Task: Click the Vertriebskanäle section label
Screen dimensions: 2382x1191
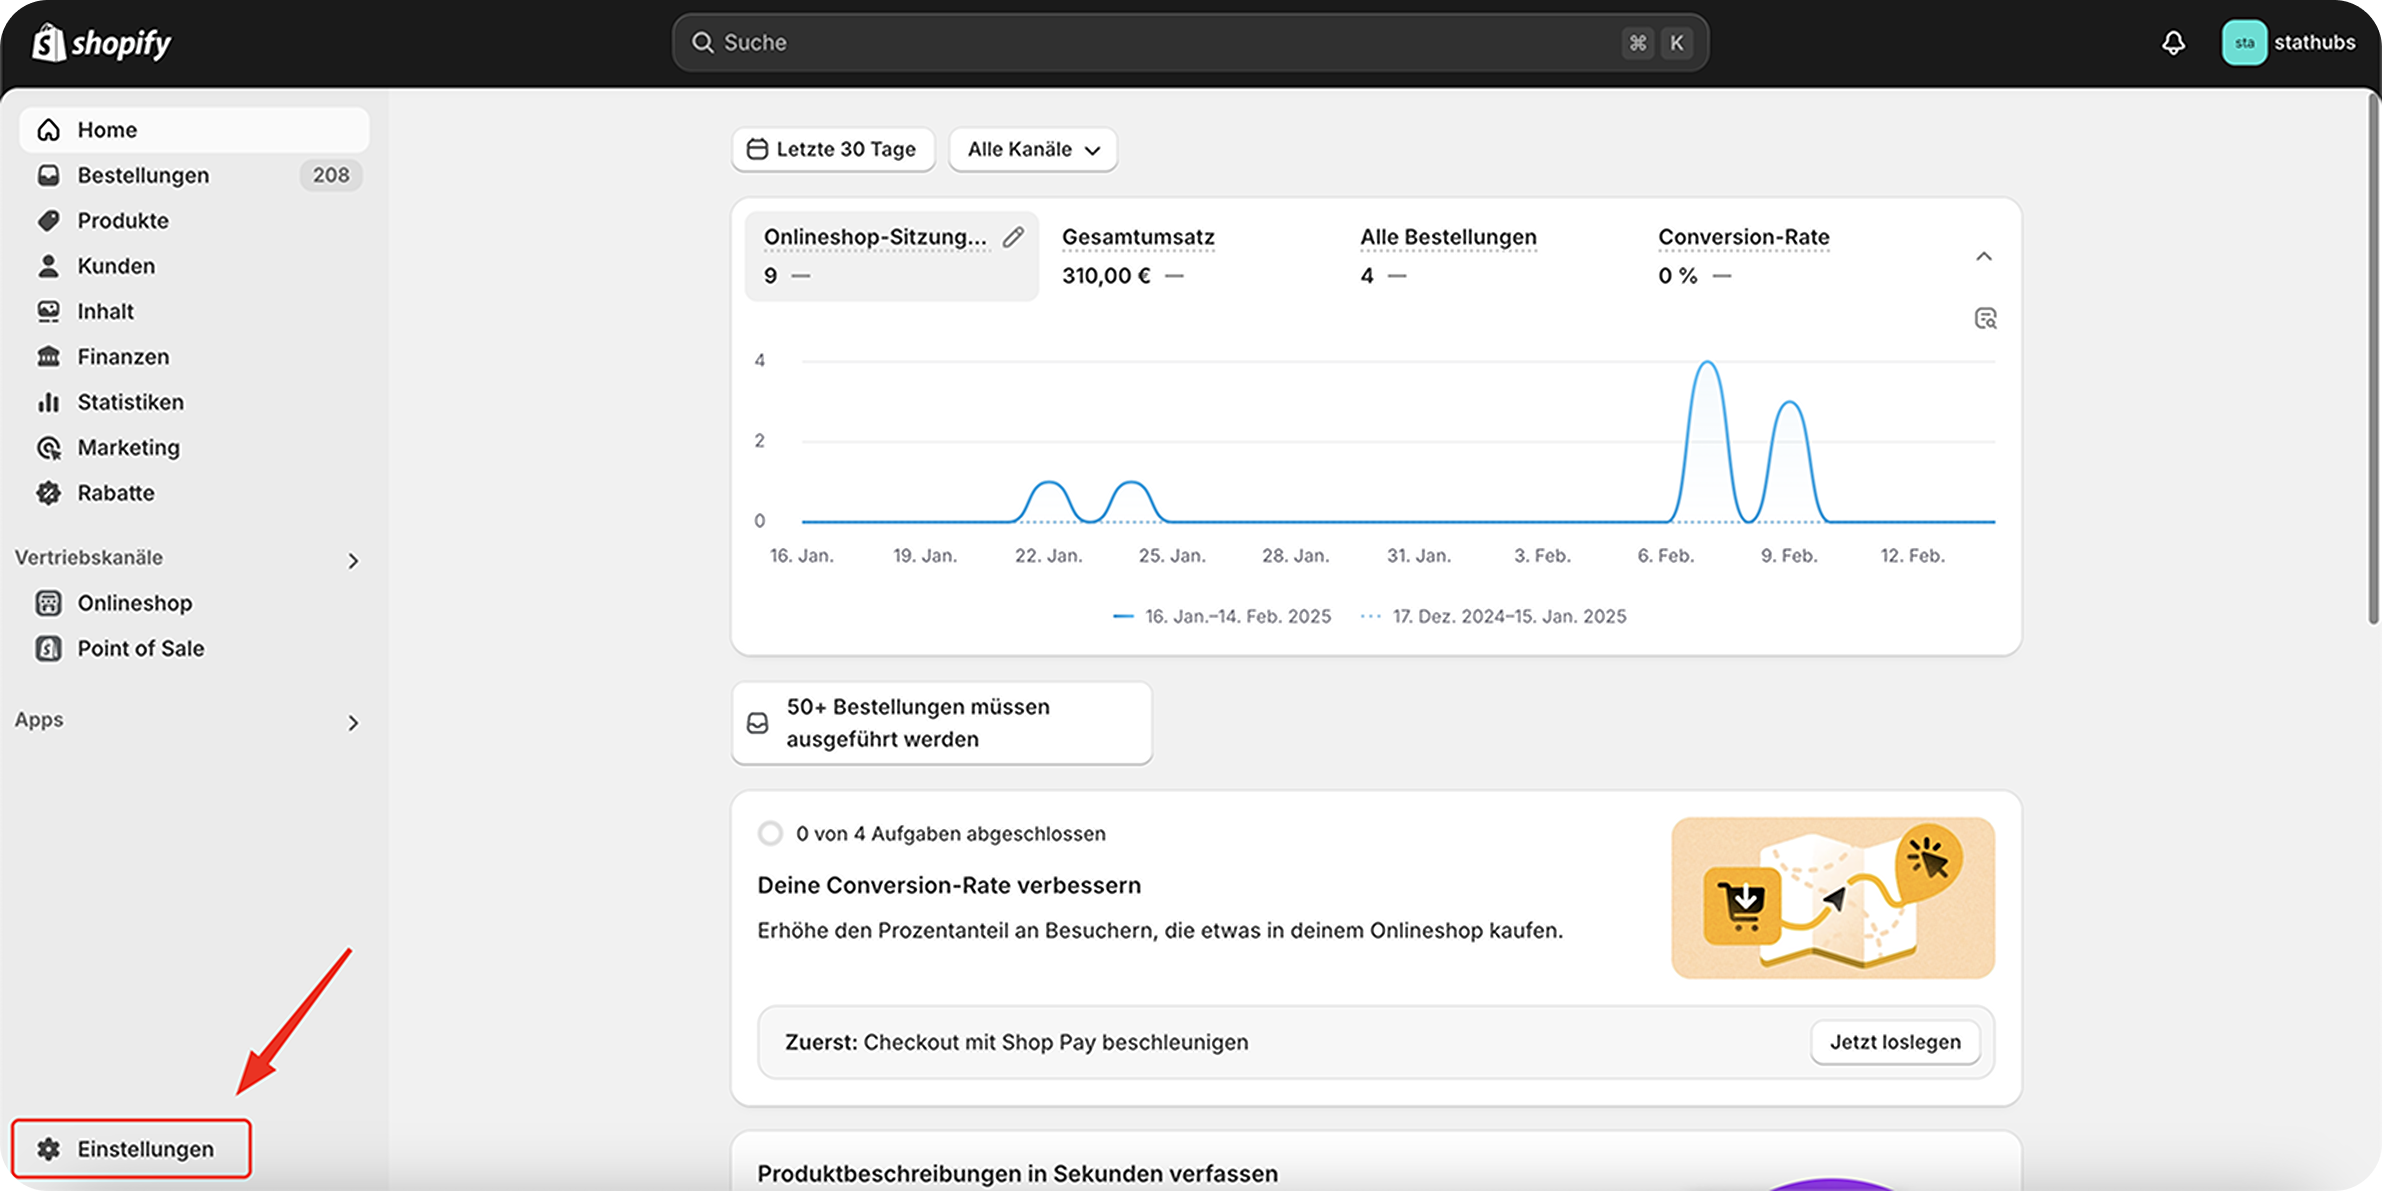Action: tap(89, 558)
